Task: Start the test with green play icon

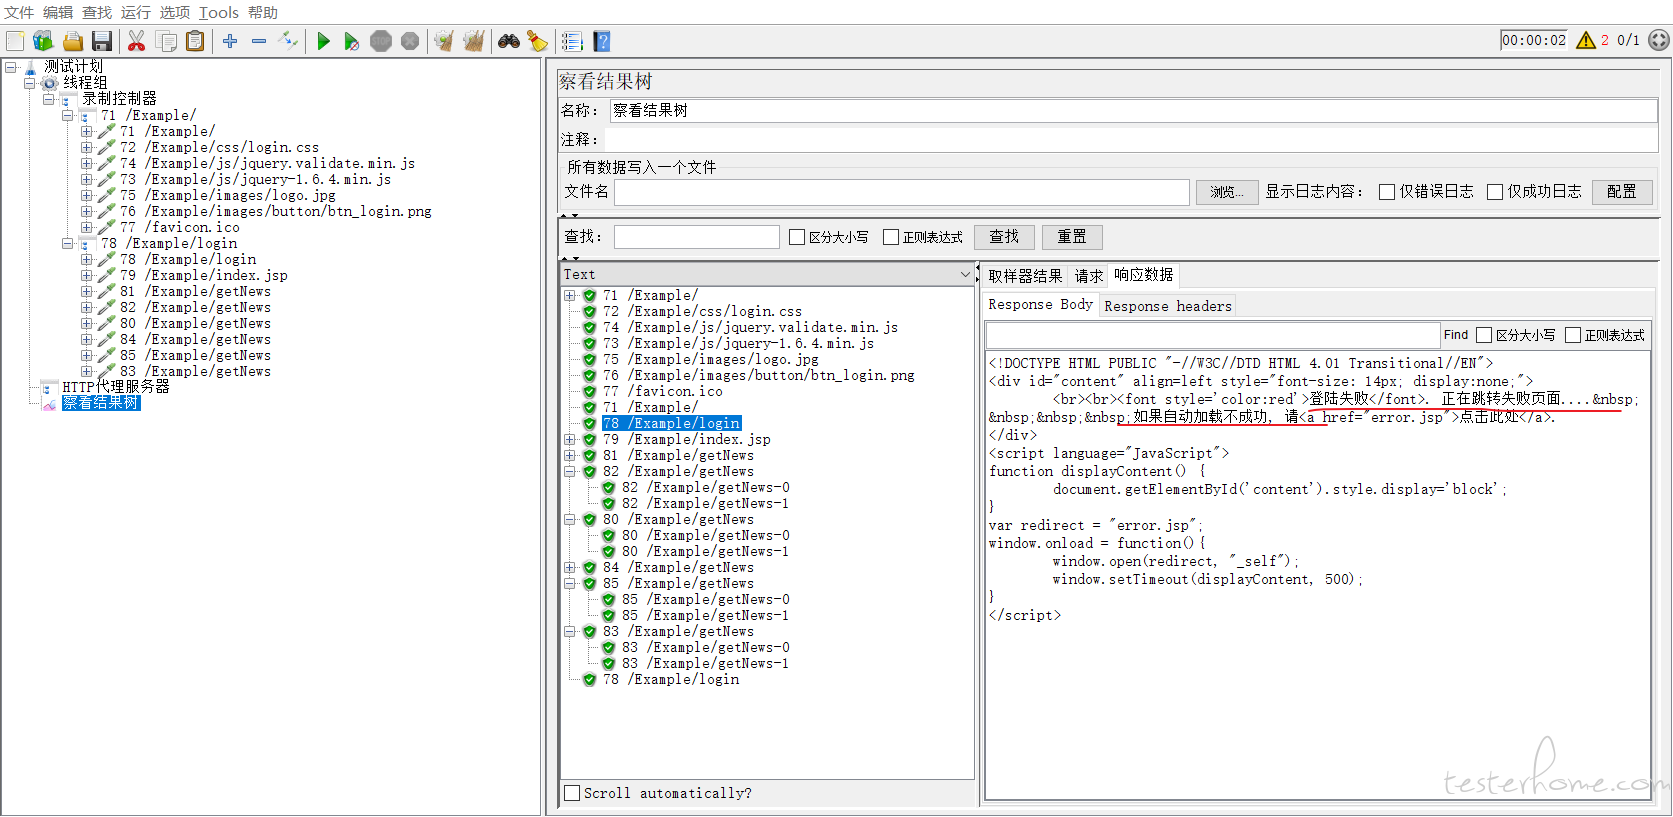Action: point(323,41)
